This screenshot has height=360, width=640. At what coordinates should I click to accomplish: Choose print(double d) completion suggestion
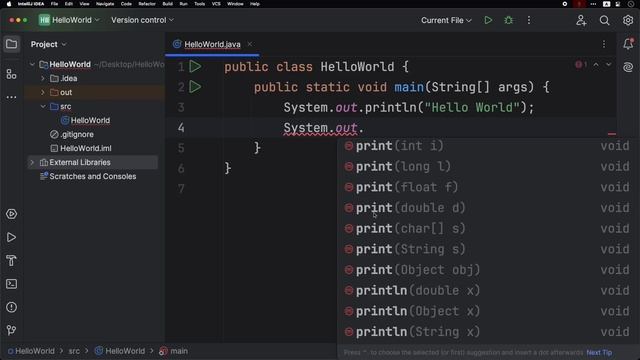[x=488, y=208]
